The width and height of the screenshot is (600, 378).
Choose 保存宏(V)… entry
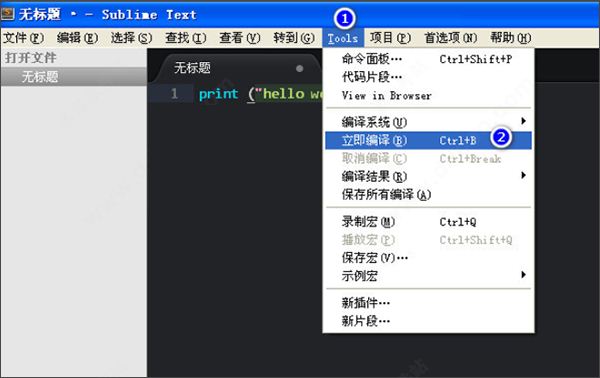tap(428, 257)
